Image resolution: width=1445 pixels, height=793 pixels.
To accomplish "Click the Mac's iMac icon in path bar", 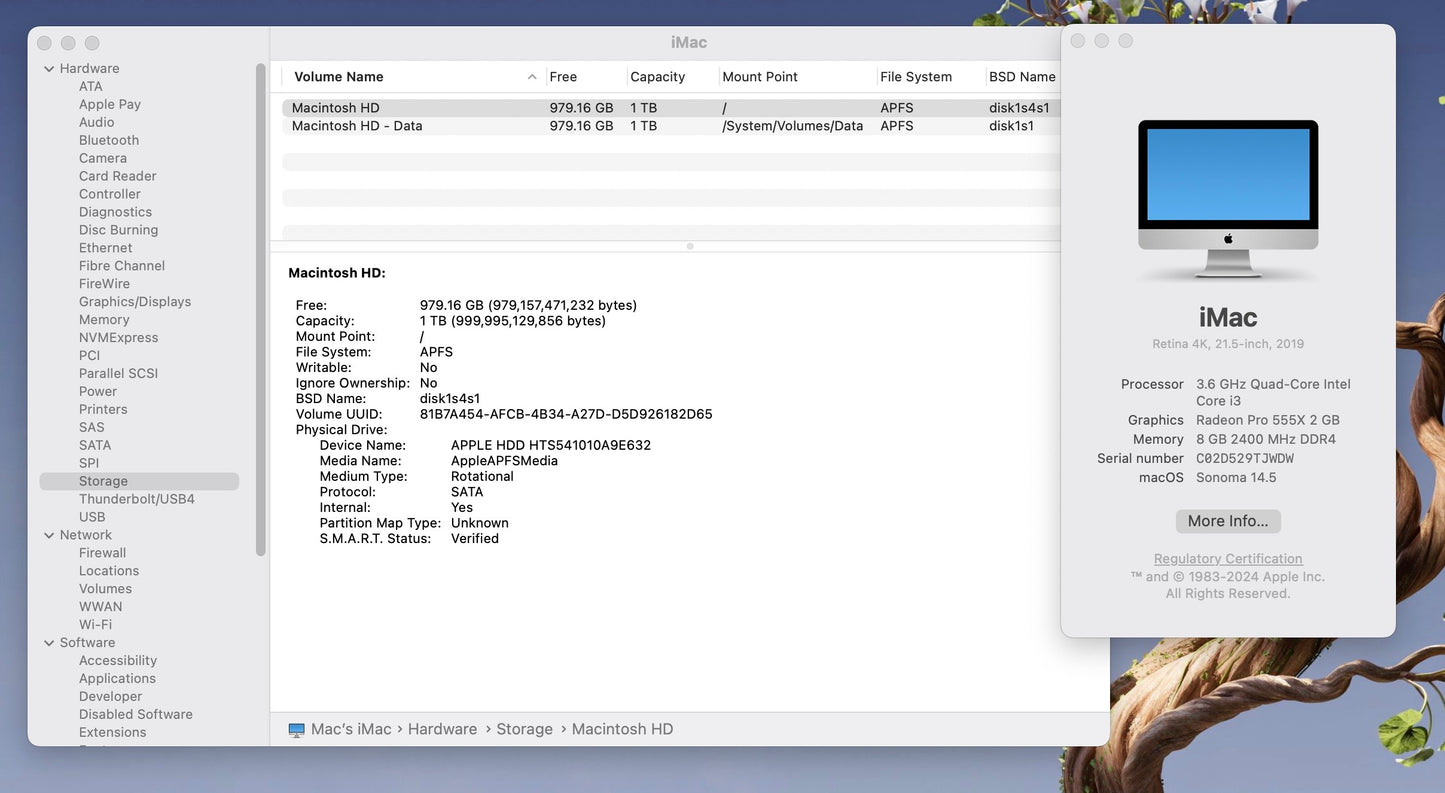I will pos(296,730).
